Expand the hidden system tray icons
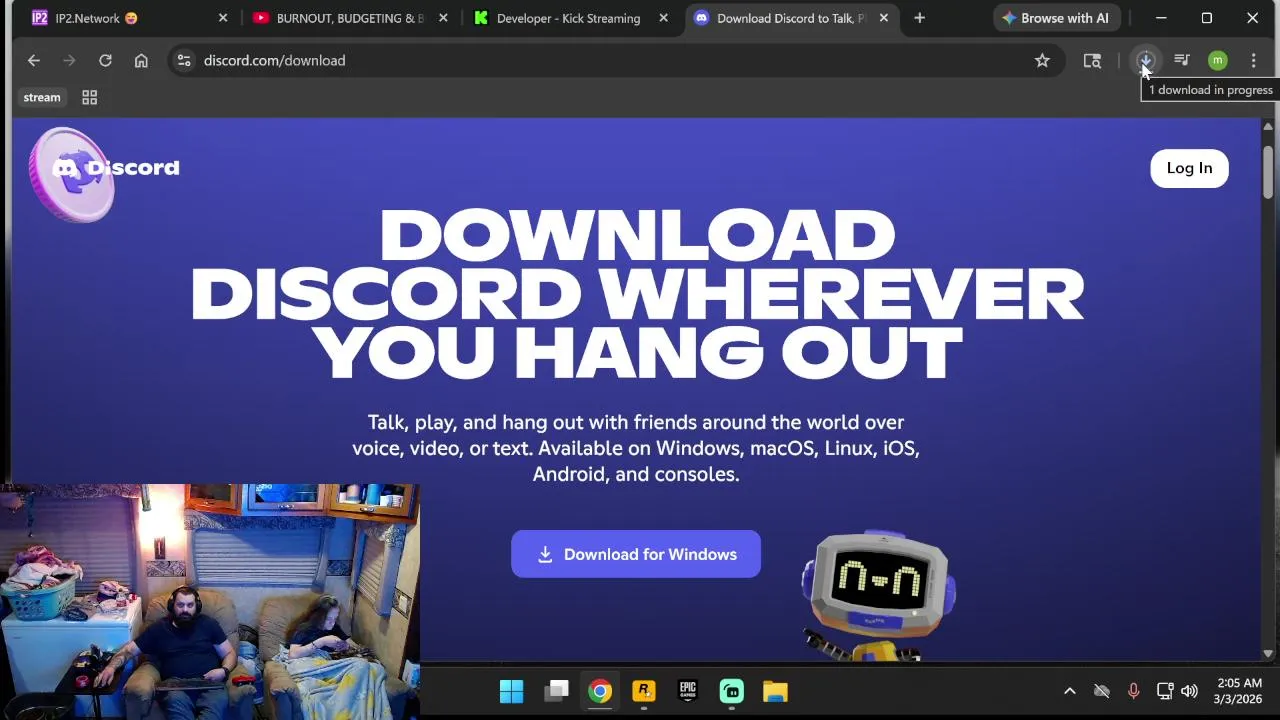 pyautogui.click(x=1069, y=691)
